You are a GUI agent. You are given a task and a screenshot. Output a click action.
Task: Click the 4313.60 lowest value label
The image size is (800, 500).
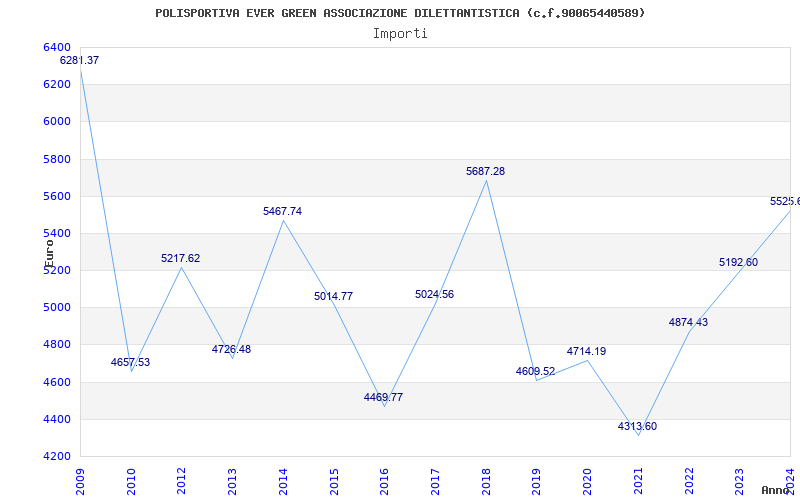[x=638, y=427]
